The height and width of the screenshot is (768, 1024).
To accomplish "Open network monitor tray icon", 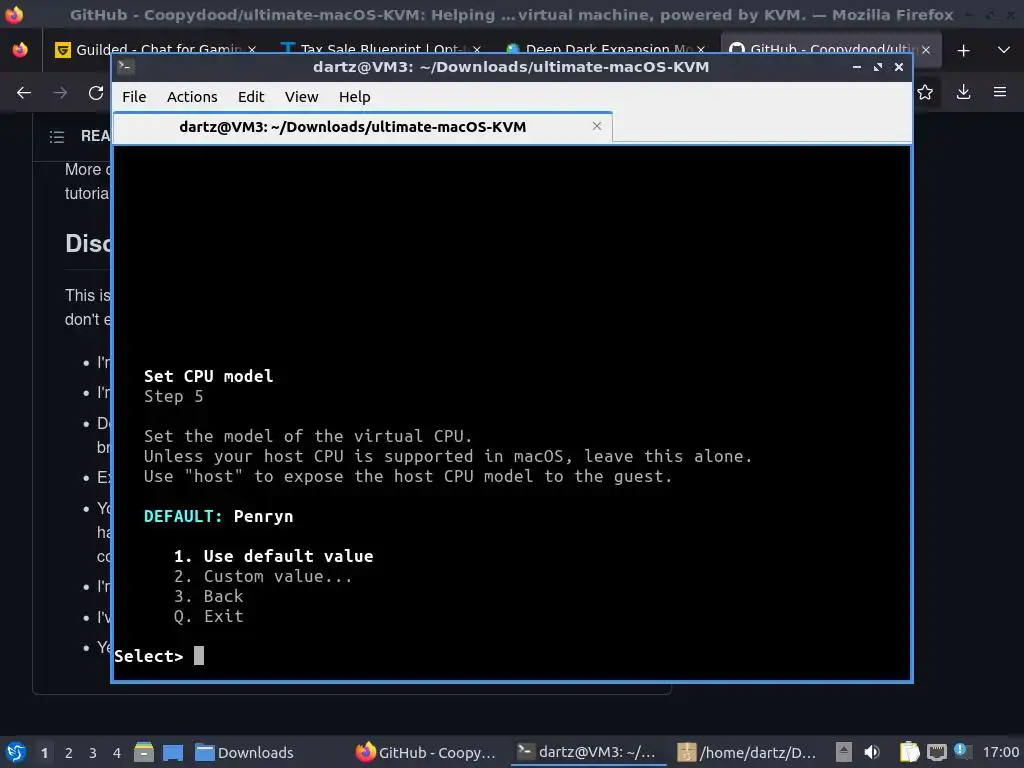I will pyautogui.click(x=936, y=752).
